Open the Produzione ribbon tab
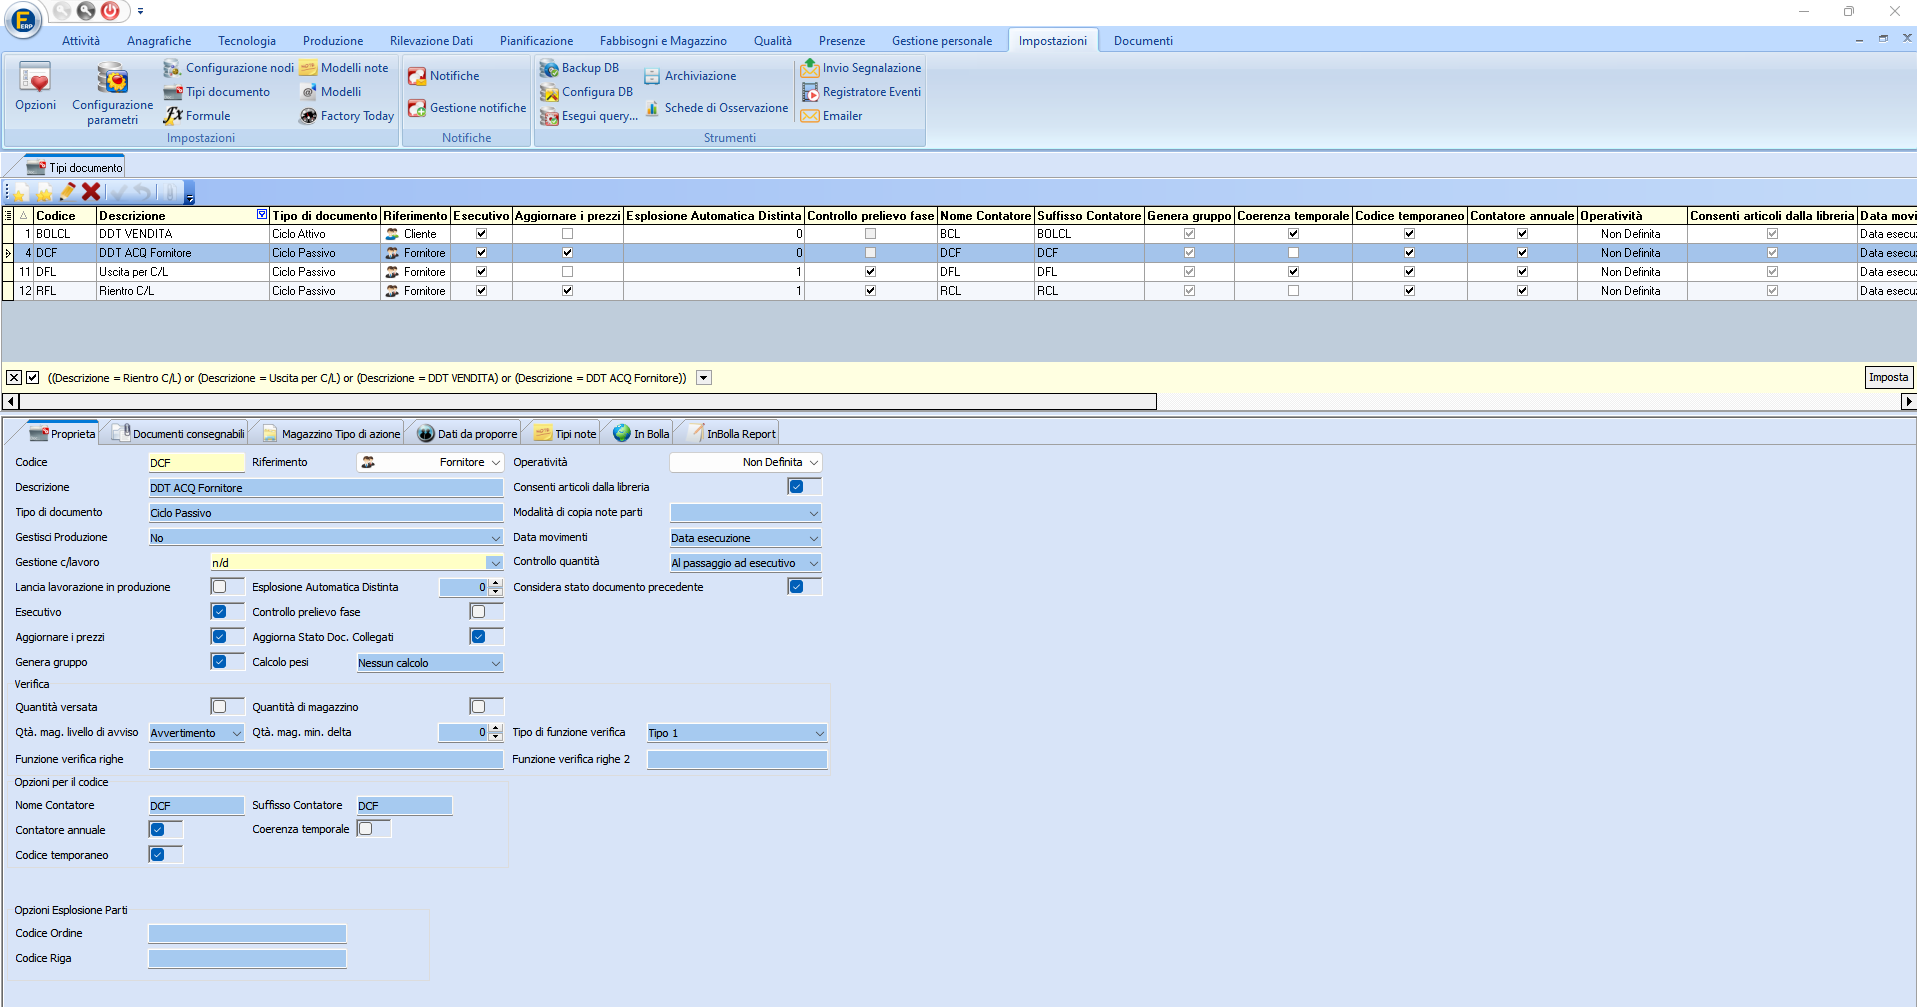 pyautogui.click(x=333, y=41)
